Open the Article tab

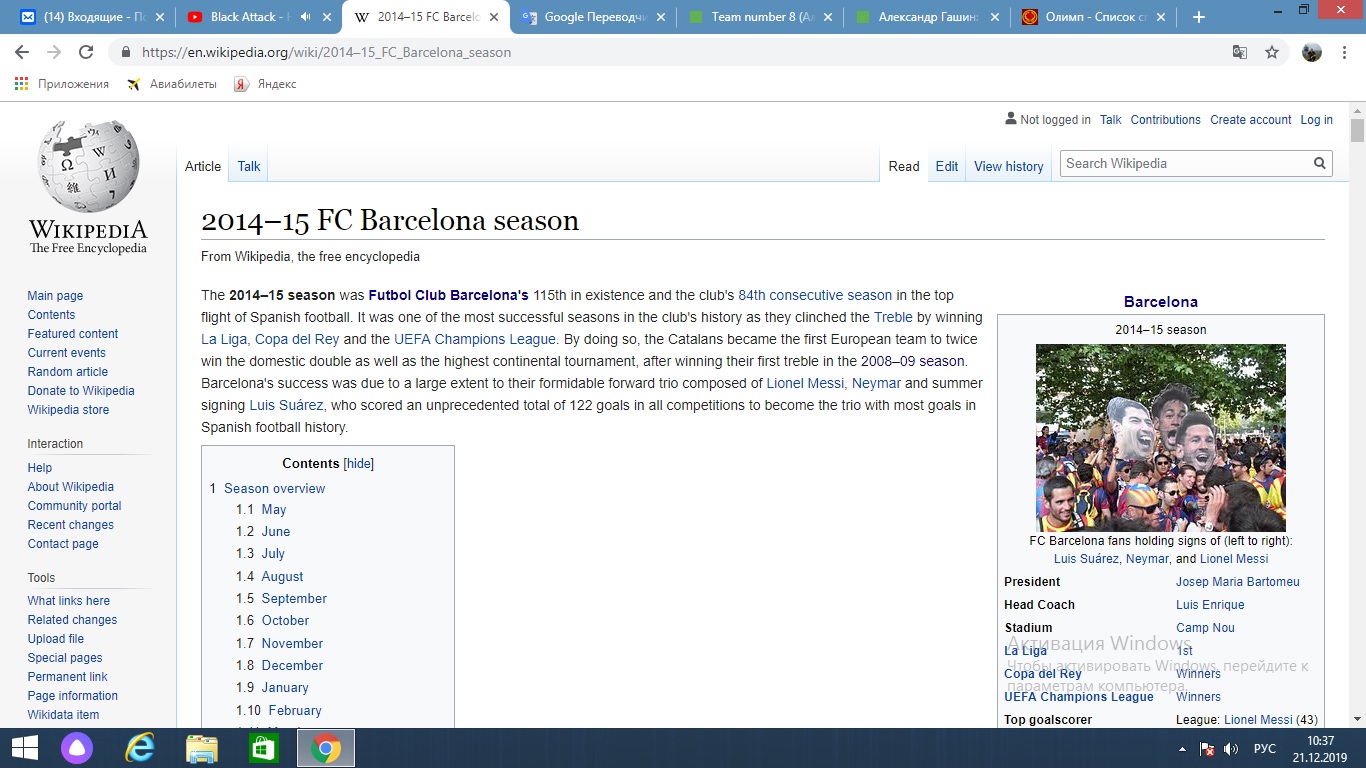[x=203, y=166]
